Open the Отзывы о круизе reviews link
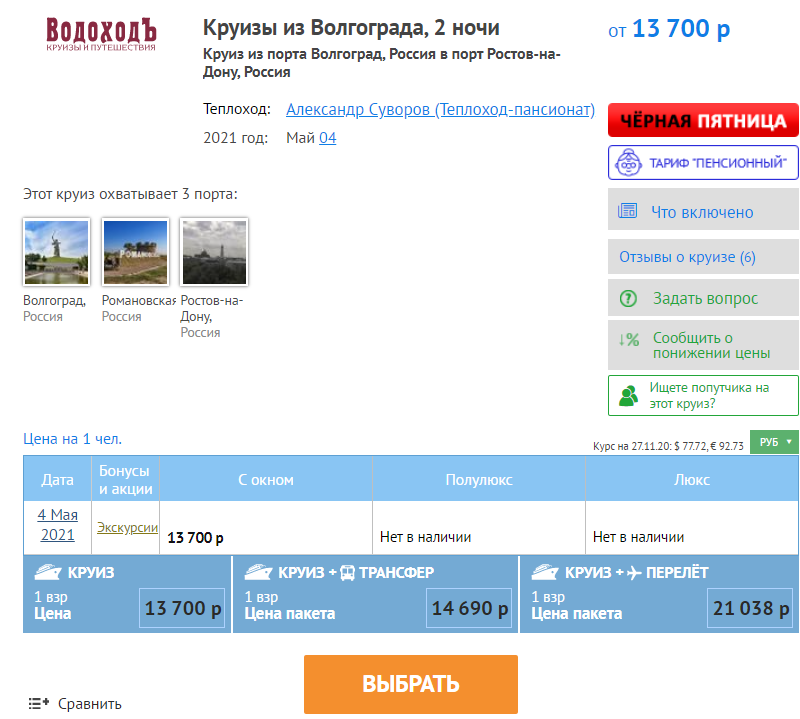 (x=687, y=257)
